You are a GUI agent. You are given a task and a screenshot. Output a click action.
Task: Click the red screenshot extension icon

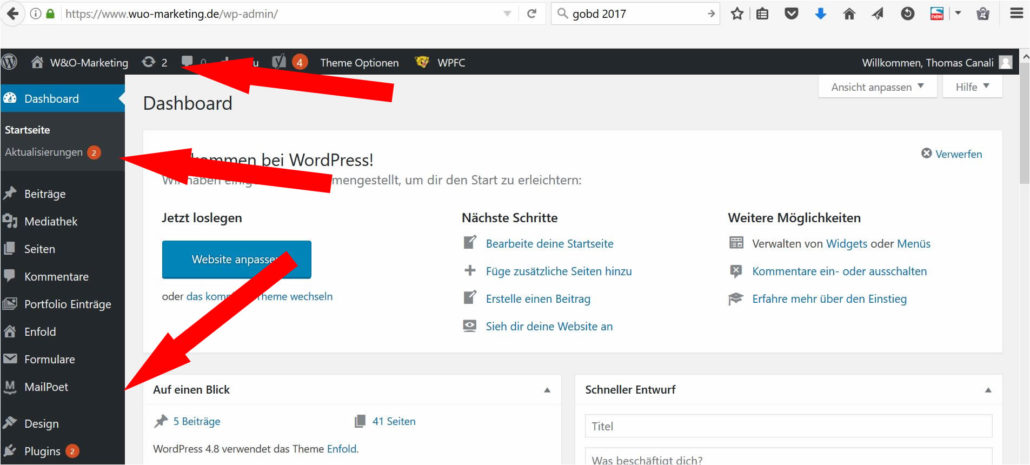click(x=937, y=14)
